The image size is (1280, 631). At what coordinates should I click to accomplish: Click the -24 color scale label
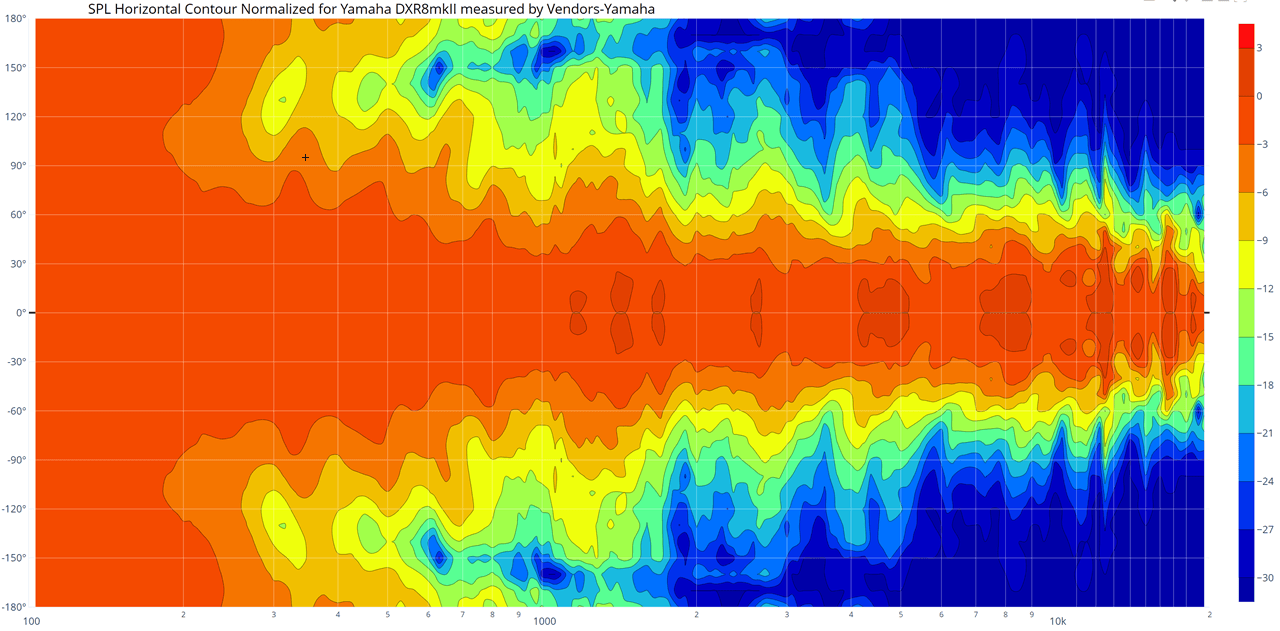(1266, 481)
